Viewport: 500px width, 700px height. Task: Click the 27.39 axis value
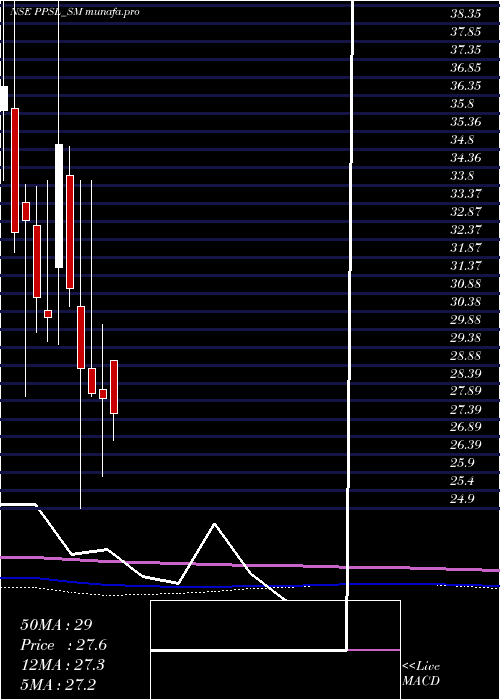(466, 410)
